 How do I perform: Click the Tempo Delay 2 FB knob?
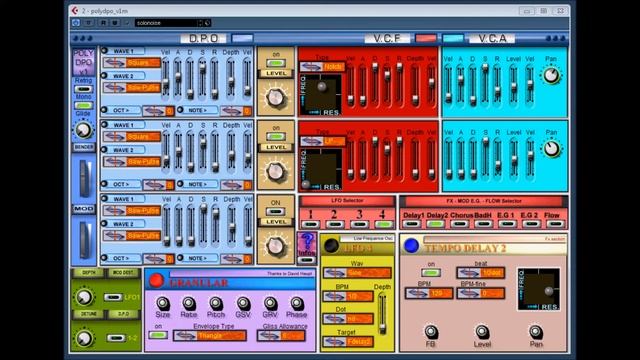(x=431, y=332)
